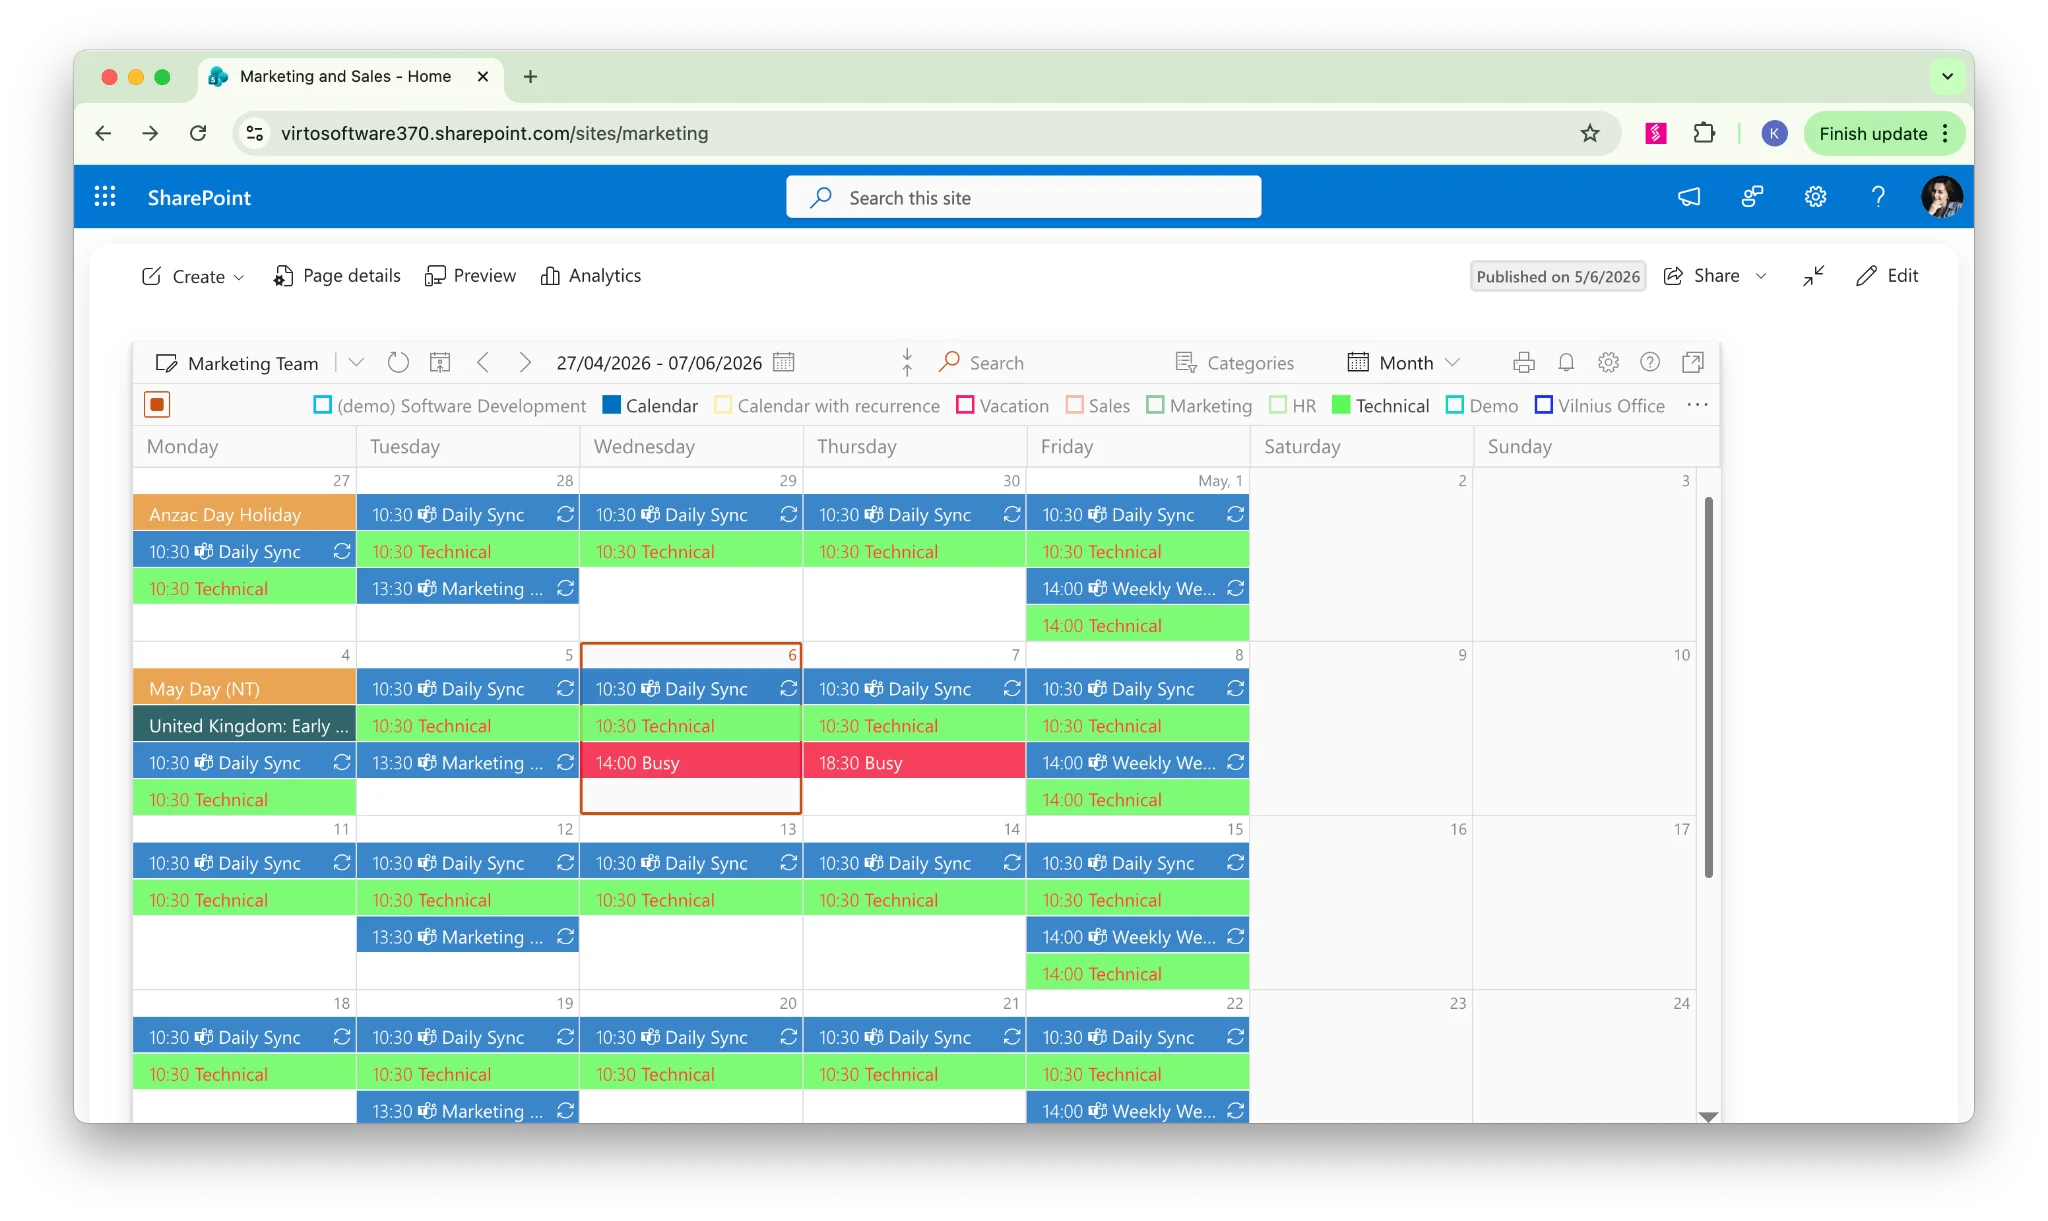Click recurrence icon on Weekly We... May 1
Image resolution: width=2048 pixels, height=1221 pixels.
(1235, 588)
